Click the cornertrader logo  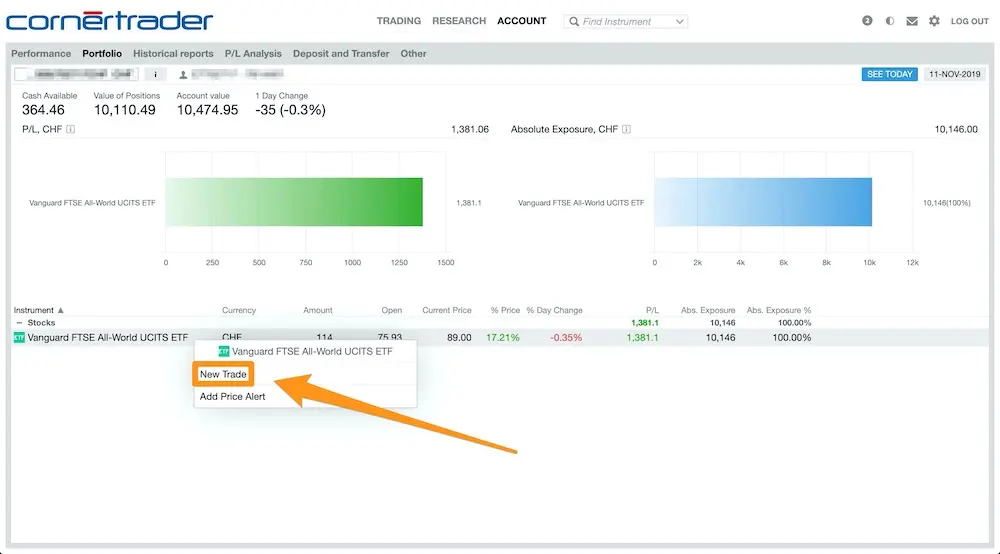tap(109, 20)
